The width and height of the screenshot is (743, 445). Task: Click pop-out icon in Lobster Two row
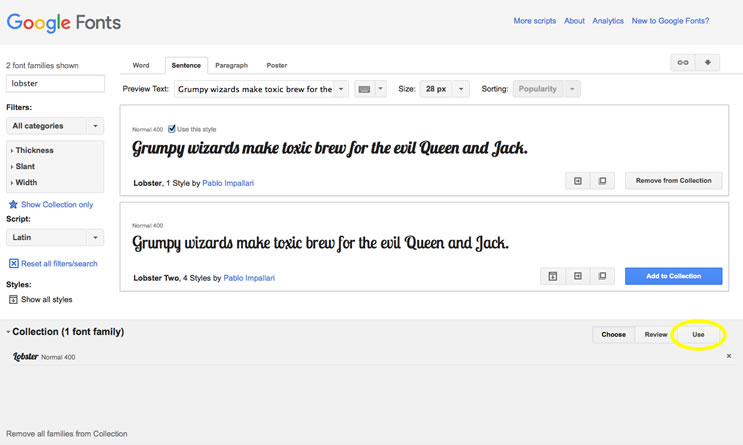click(602, 276)
